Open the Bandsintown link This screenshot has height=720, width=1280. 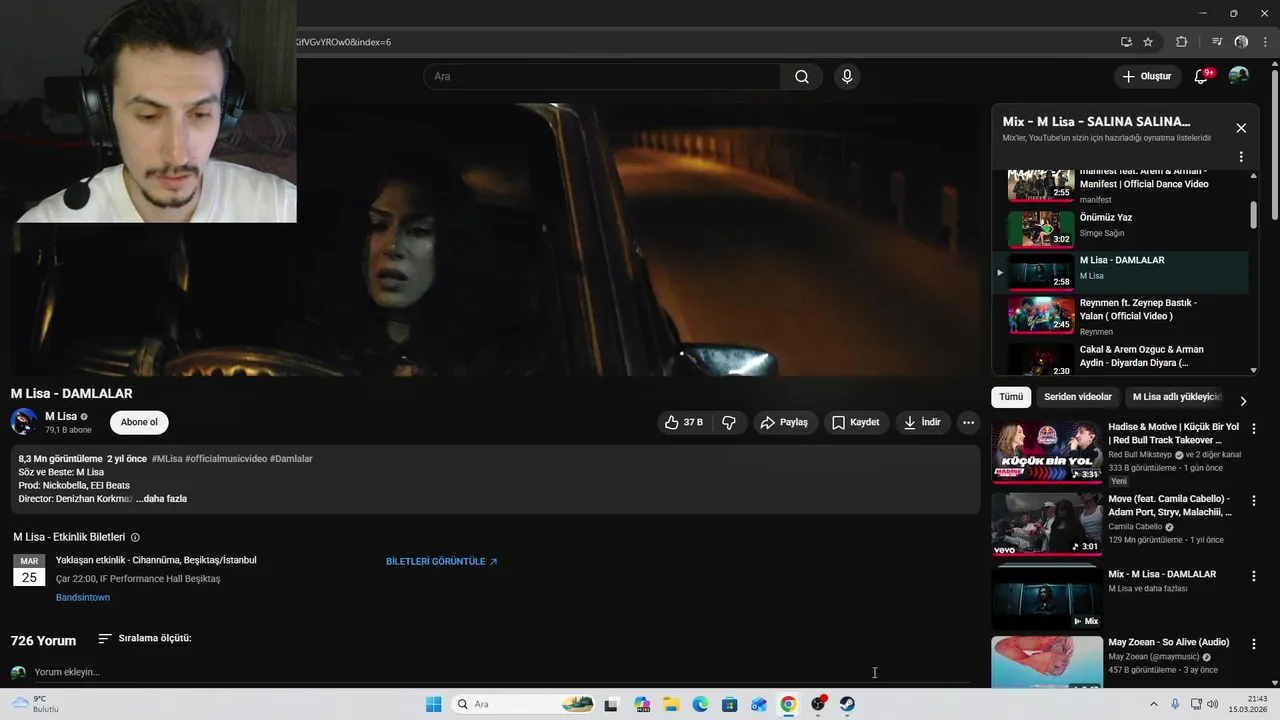point(83,598)
